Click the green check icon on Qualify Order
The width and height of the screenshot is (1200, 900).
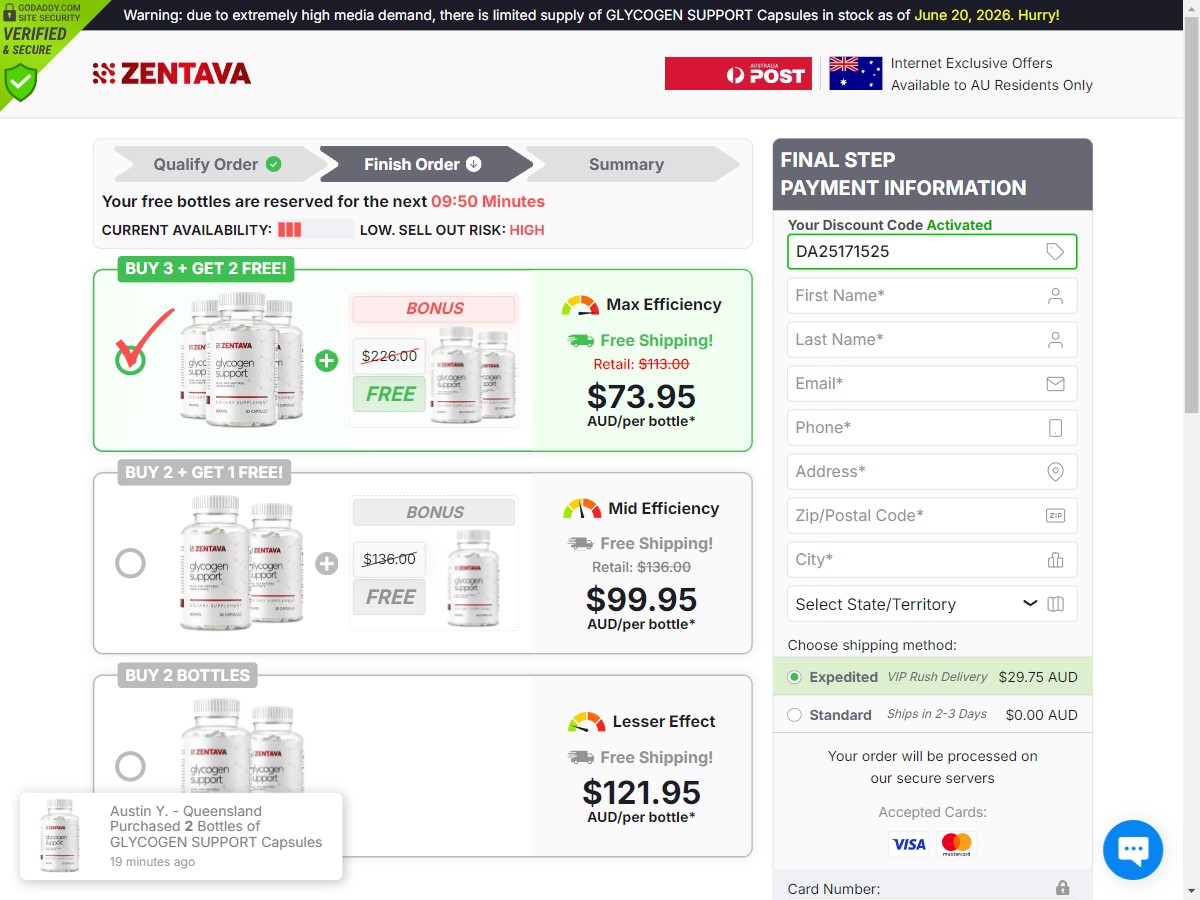tap(273, 164)
